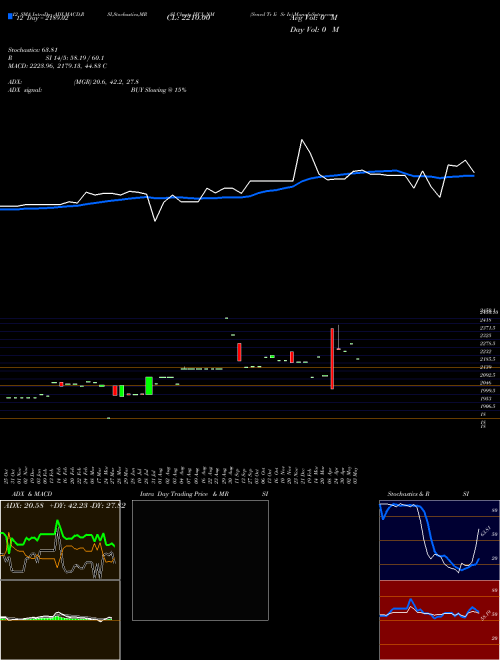Click the last date label on the x-axis
500x660 pixels.
pyautogui.click(x=356, y=476)
